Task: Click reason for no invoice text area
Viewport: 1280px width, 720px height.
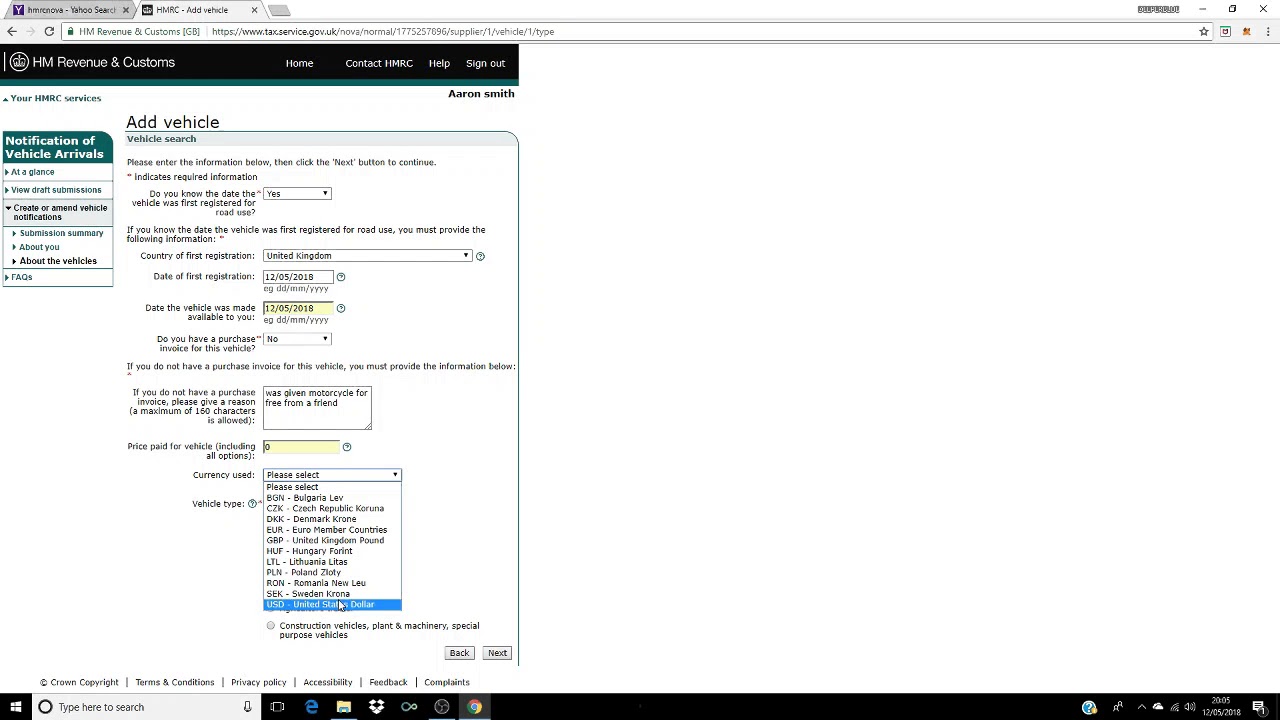Action: coord(317,408)
